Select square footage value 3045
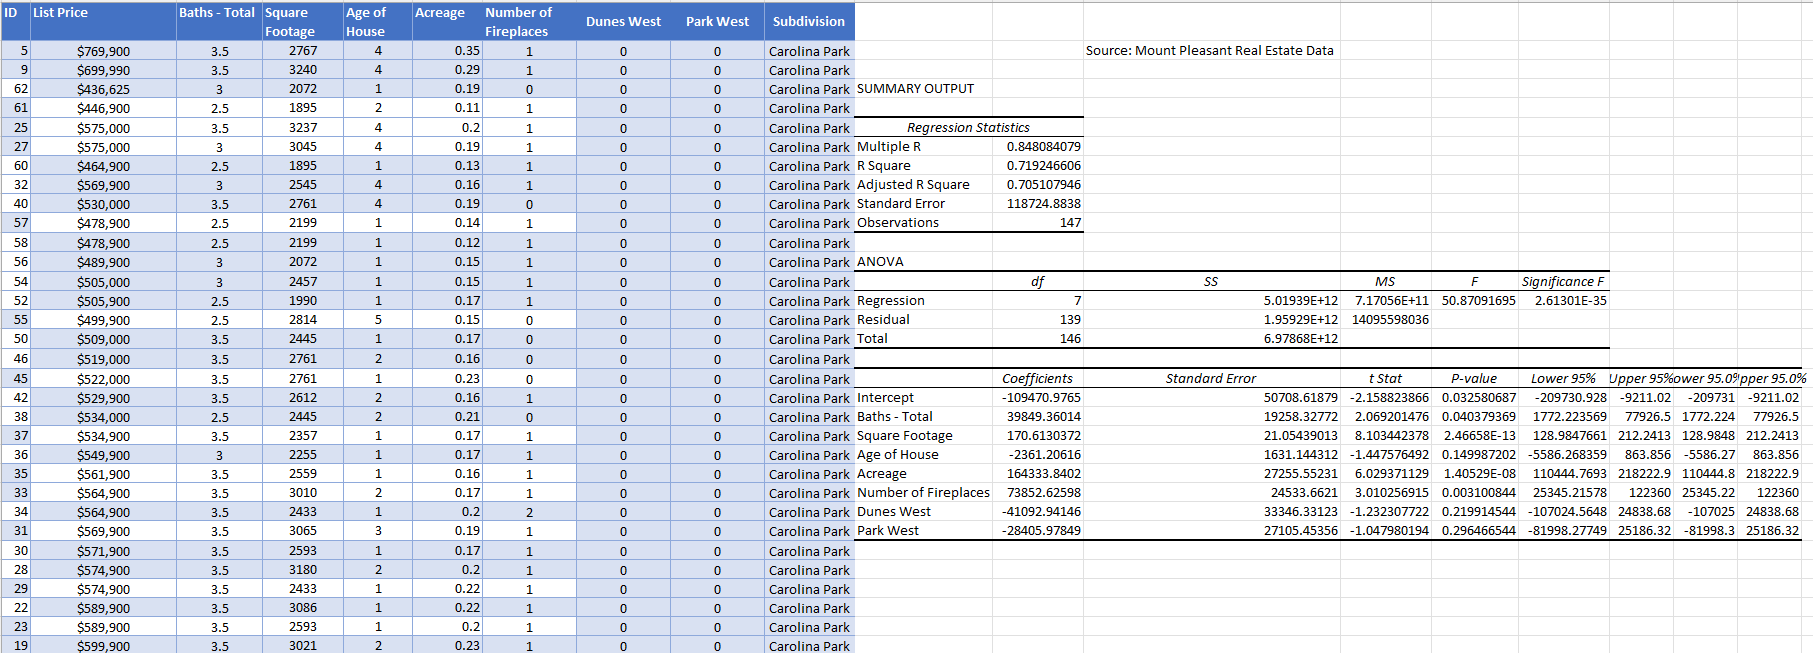 tap(303, 147)
